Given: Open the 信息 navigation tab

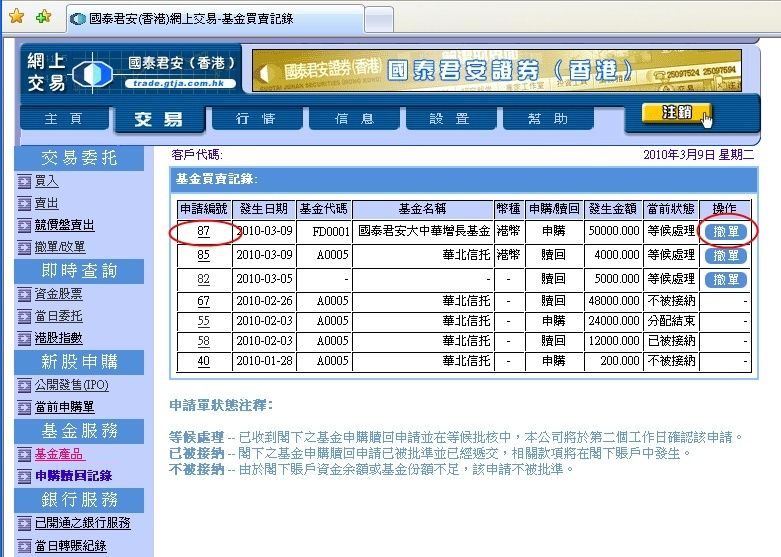Looking at the screenshot, I should 354,119.
